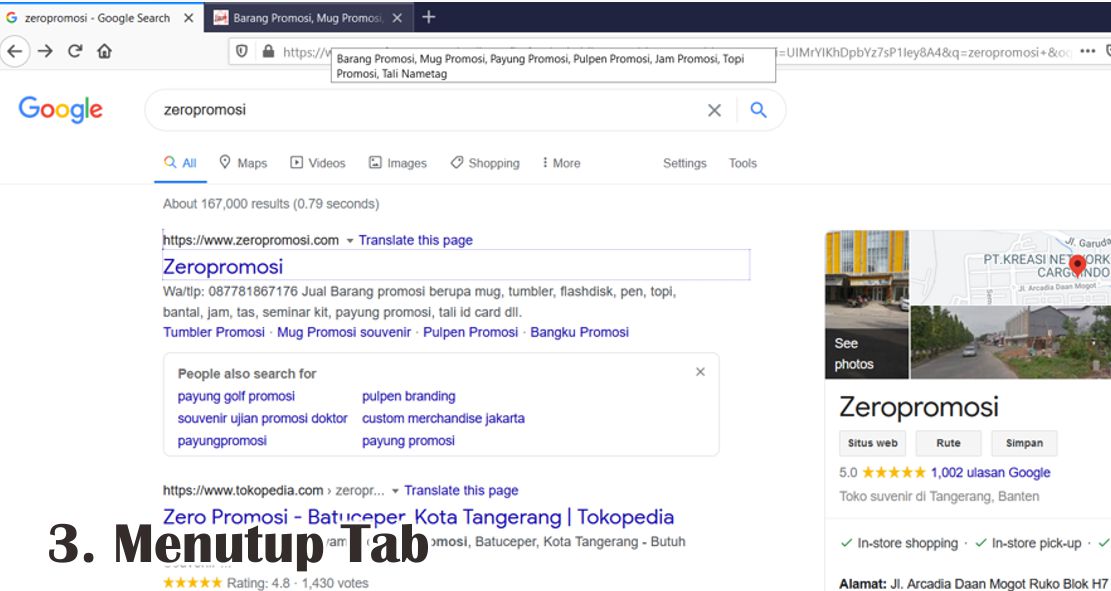Click the Rute directions button
This screenshot has height=591, width=1111.
coord(948,443)
